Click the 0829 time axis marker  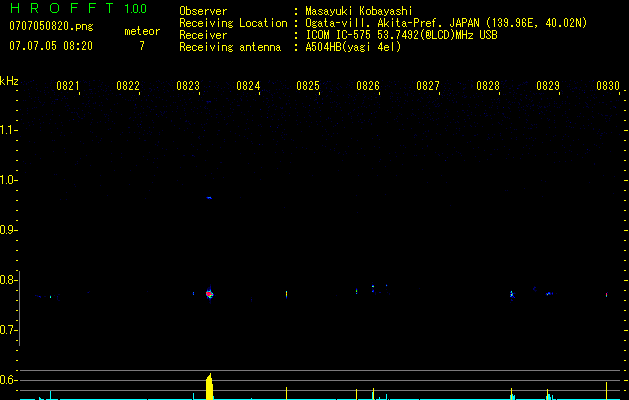pos(548,86)
